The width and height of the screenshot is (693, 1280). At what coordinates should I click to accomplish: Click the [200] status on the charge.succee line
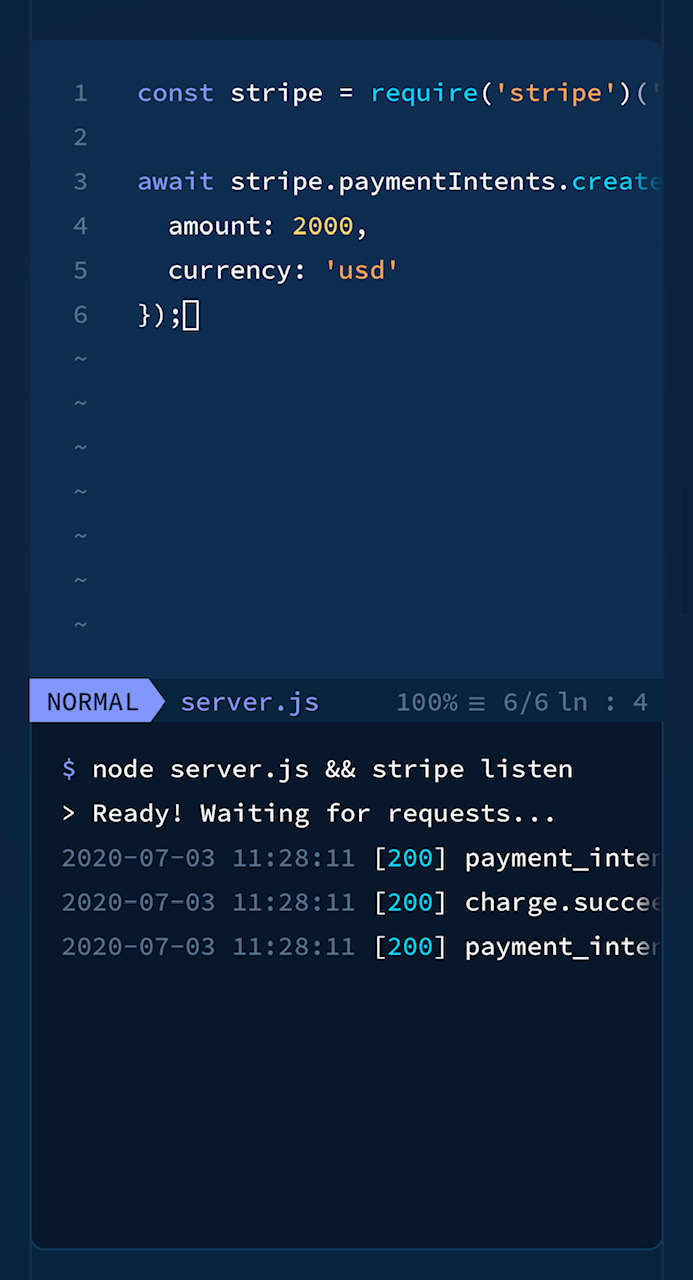pyautogui.click(x=411, y=902)
